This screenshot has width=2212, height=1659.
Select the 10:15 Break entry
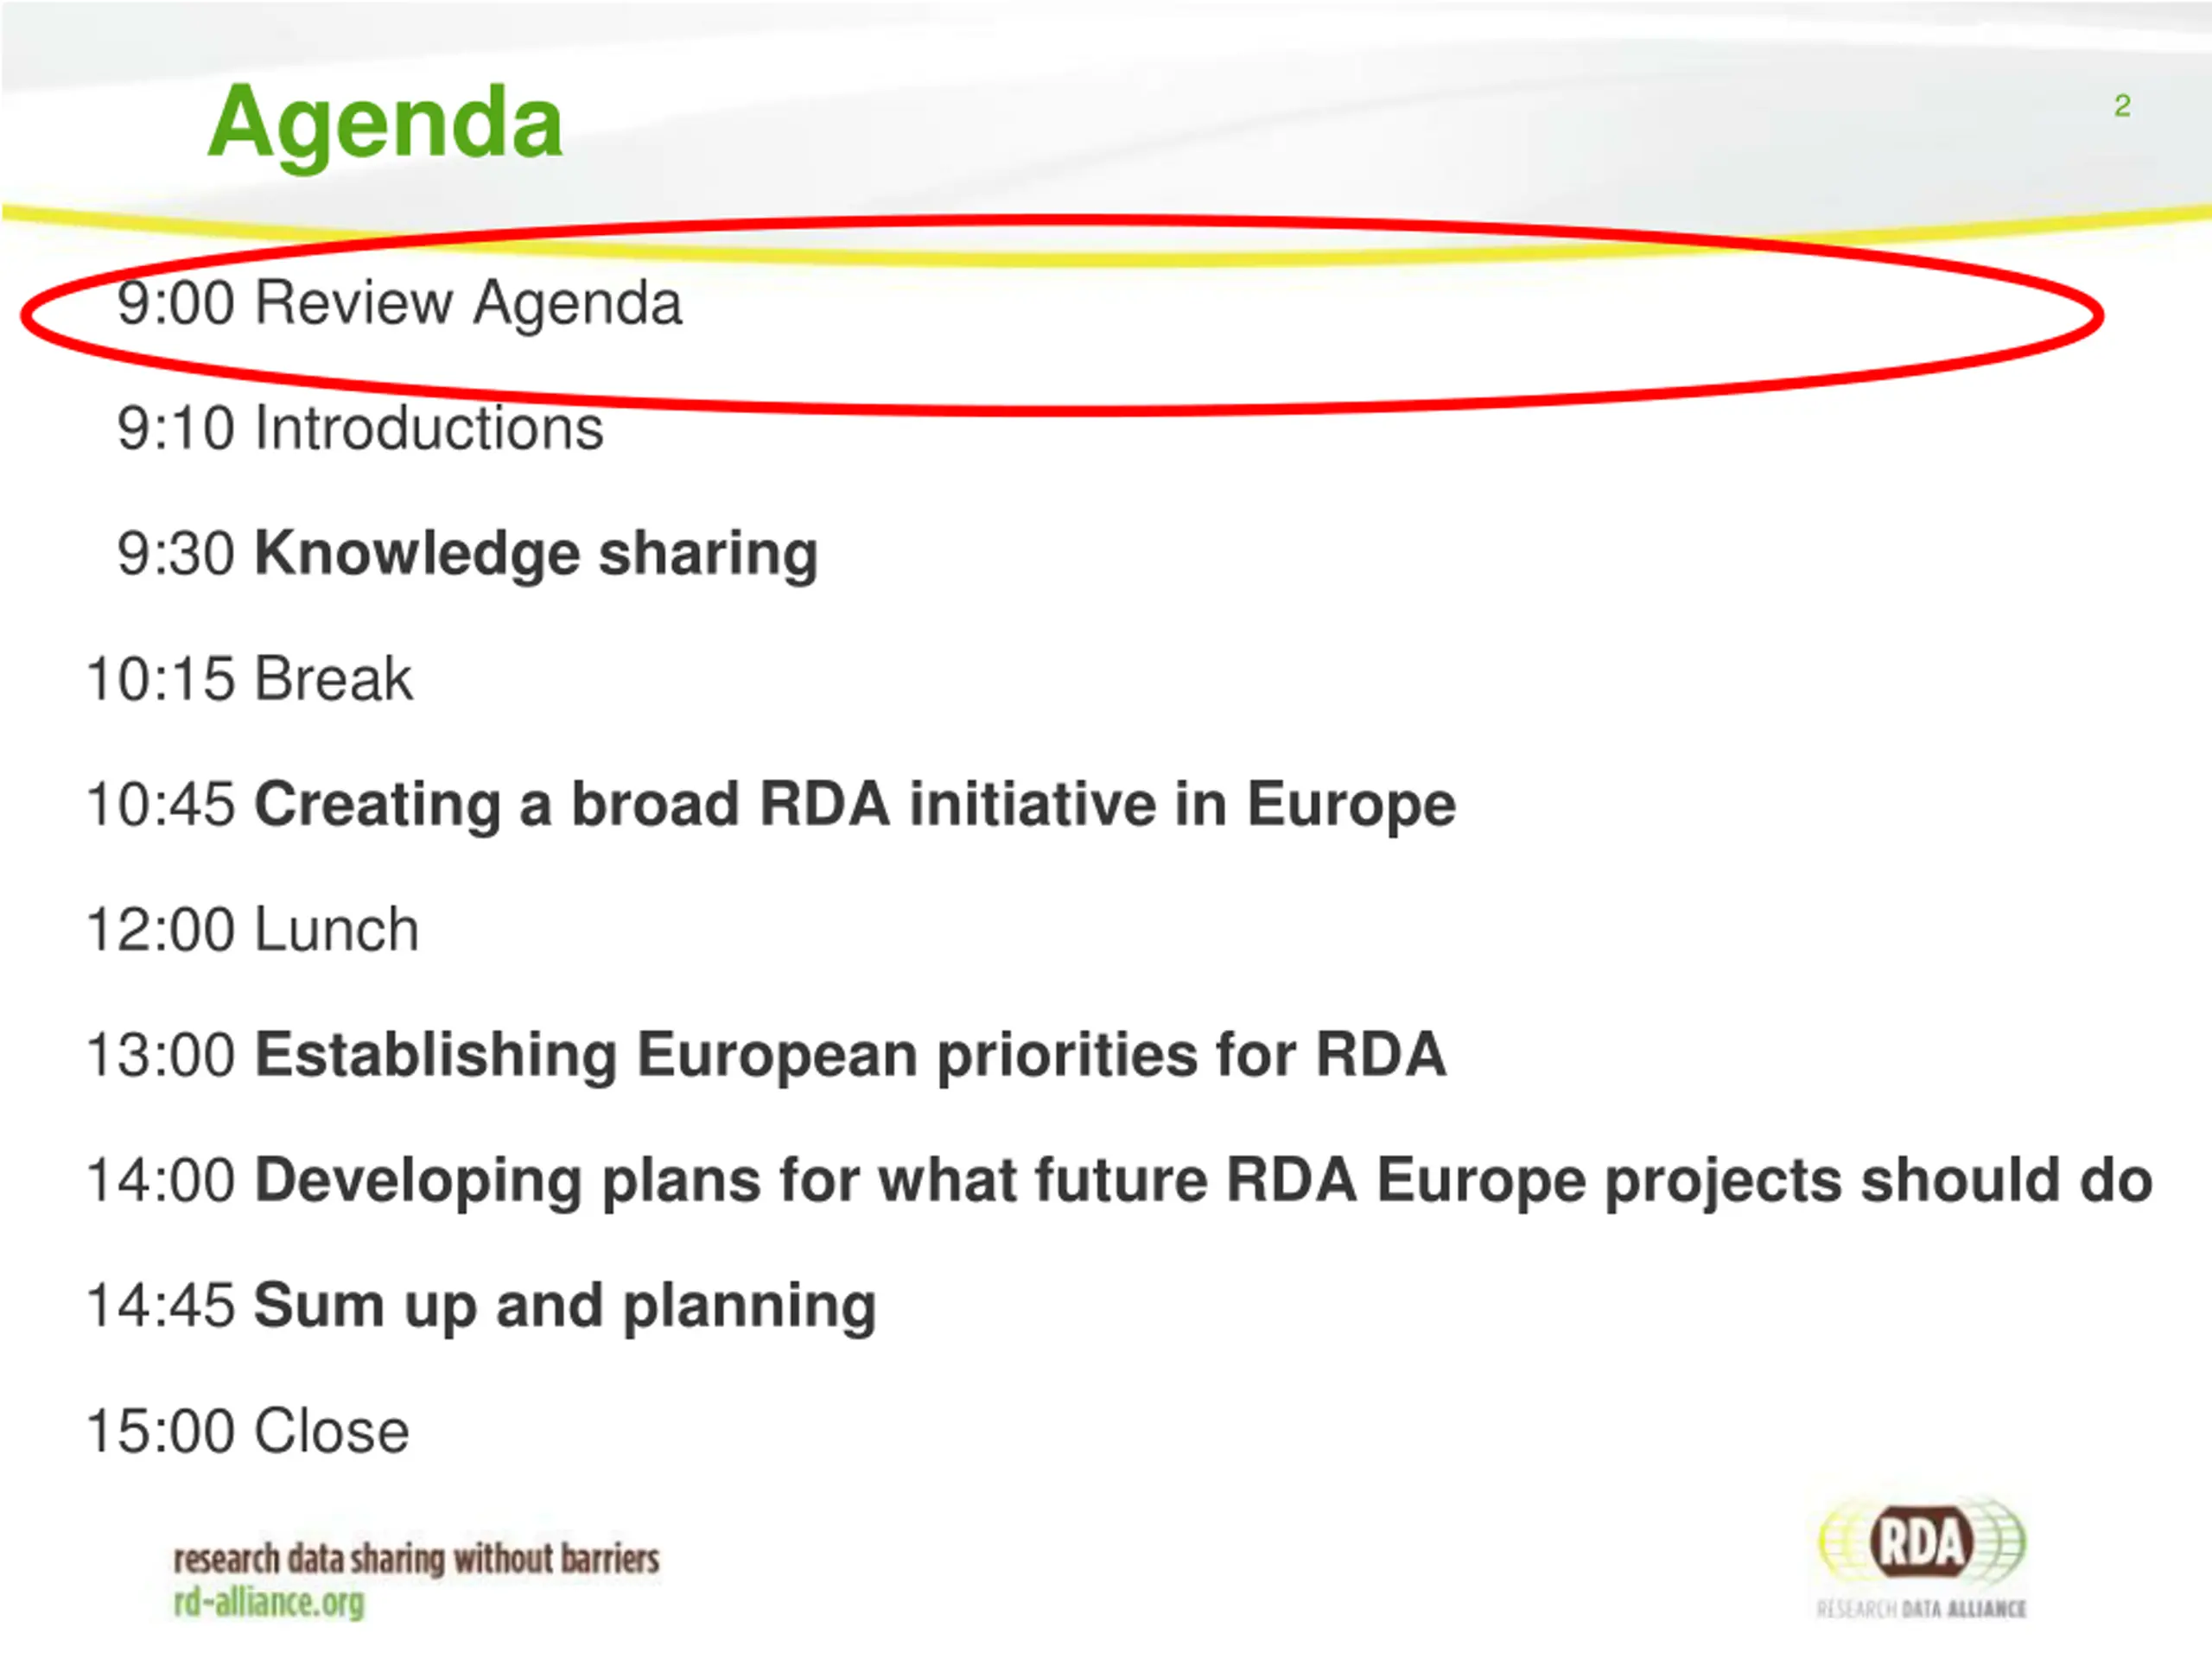click(x=249, y=680)
